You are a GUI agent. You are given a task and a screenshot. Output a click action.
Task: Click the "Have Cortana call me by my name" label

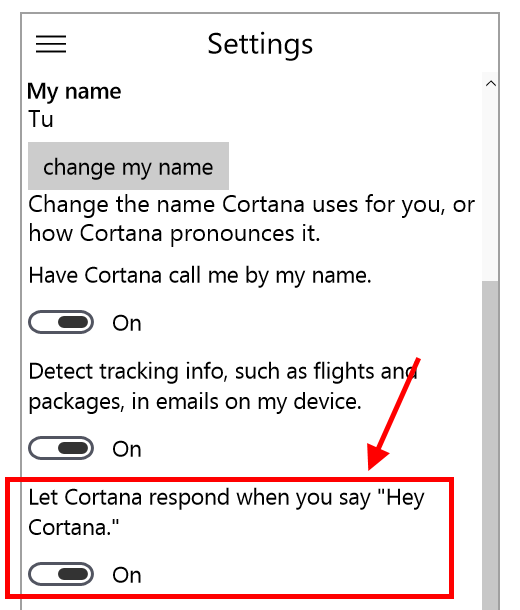click(200, 276)
